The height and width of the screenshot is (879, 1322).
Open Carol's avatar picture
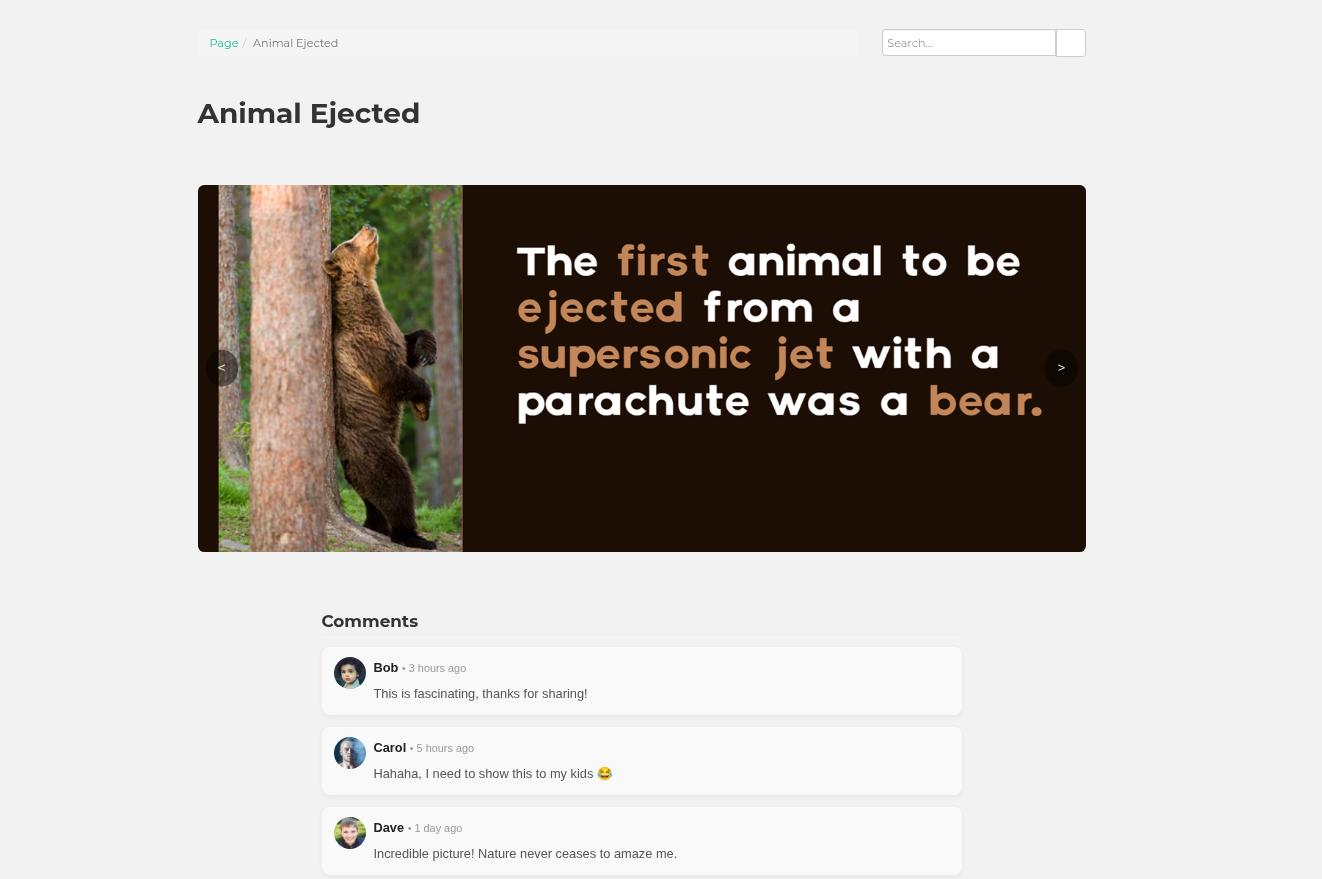point(350,753)
